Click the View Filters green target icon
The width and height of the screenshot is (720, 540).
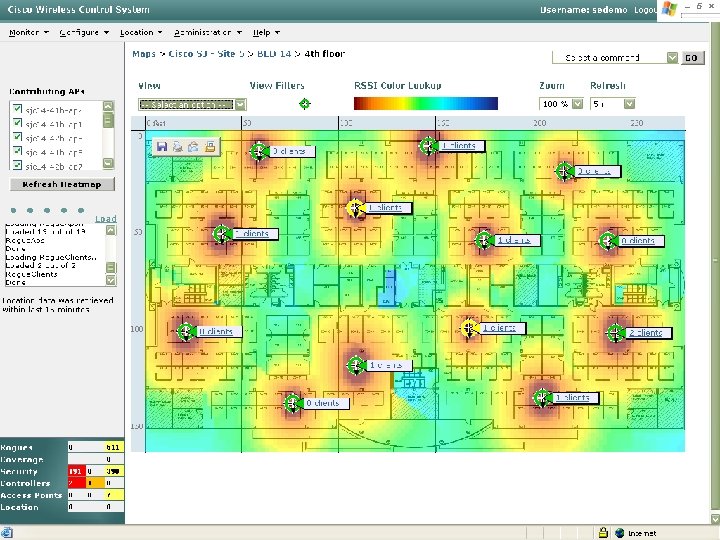pyautogui.click(x=304, y=104)
